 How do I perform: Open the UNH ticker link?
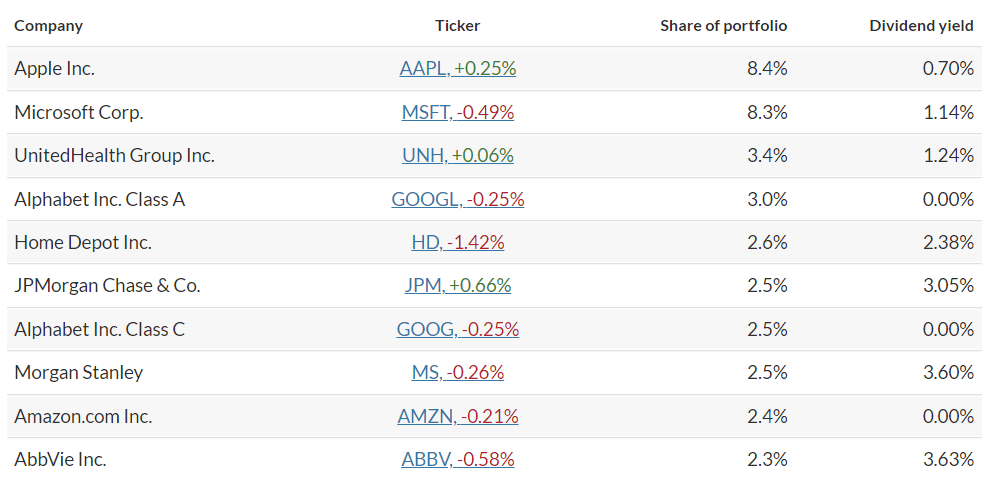[x=457, y=156]
